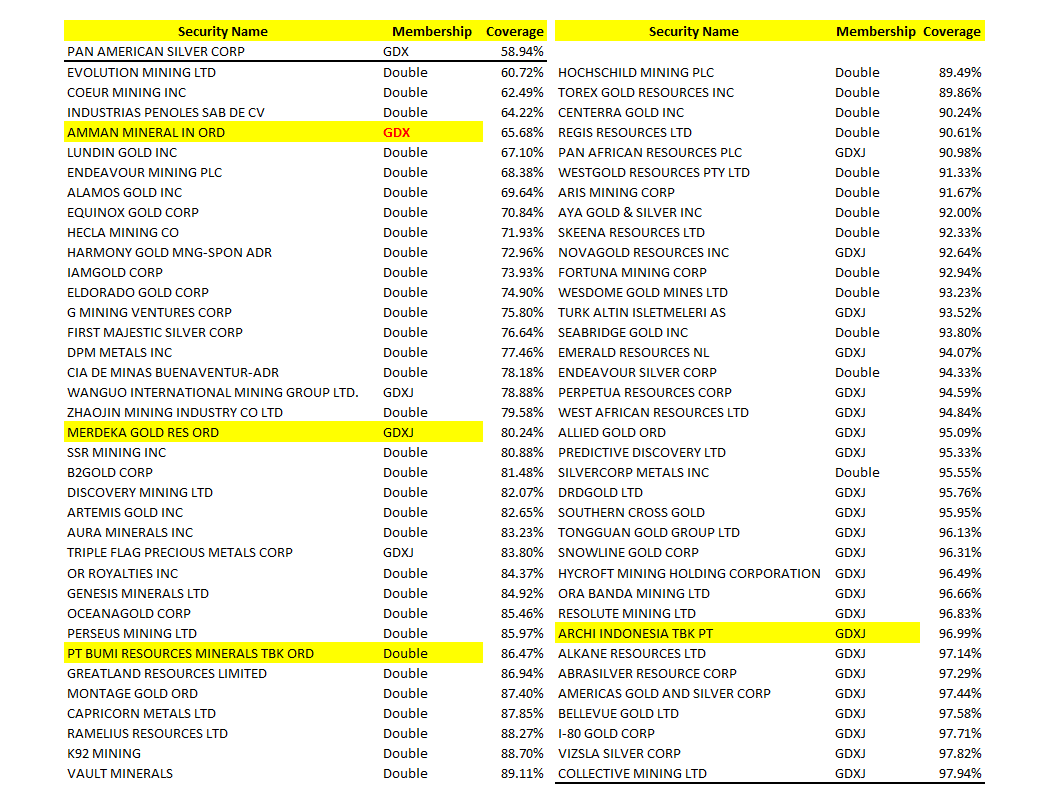Select ALAMOS GOLD INC cell

coord(124,193)
